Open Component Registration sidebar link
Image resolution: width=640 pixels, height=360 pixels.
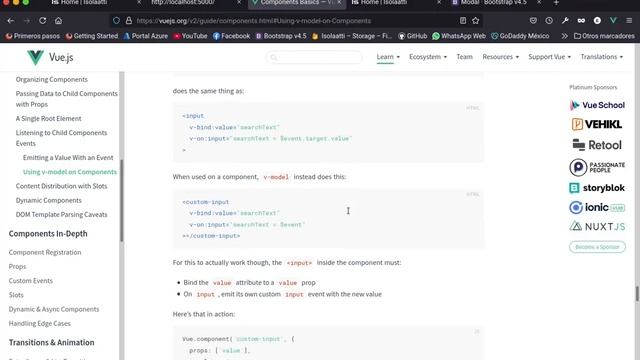[x=45, y=252]
